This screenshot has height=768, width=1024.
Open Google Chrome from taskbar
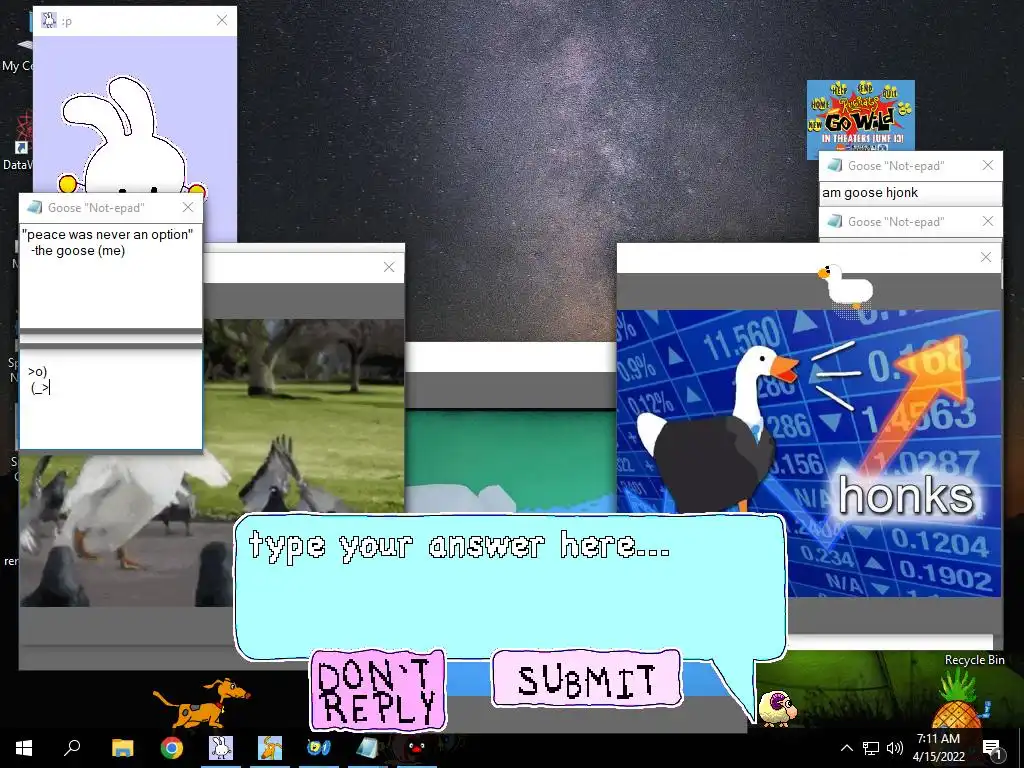172,748
